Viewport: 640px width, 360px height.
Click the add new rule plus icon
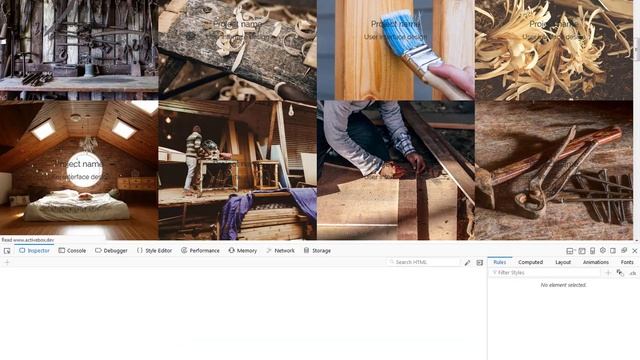(608, 273)
